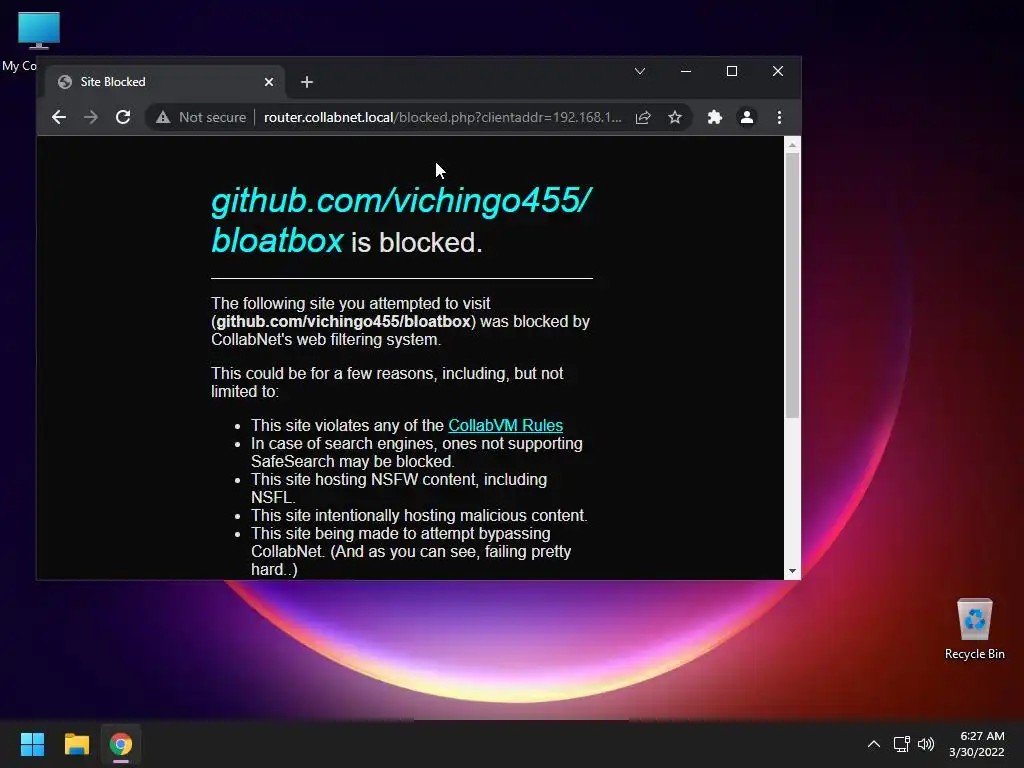Click the Chrome taskbar icon

click(121, 744)
